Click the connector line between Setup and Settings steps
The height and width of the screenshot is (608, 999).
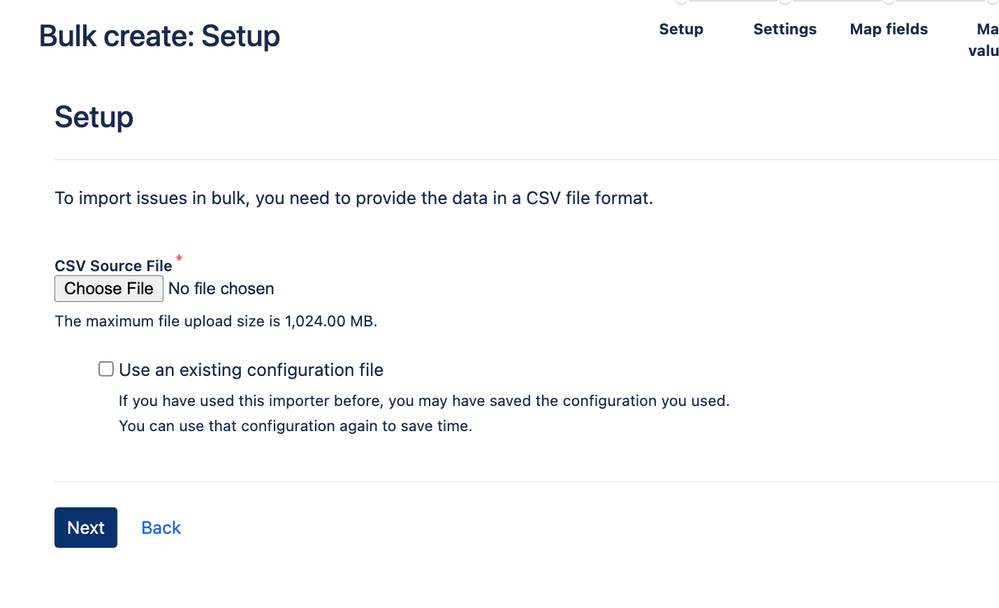coord(733,4)
